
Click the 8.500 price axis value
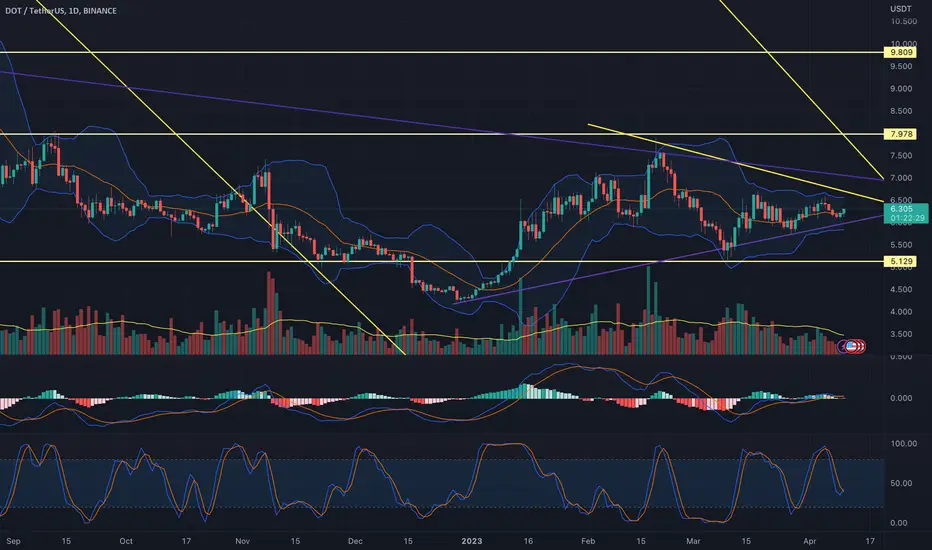click(901, 111)
